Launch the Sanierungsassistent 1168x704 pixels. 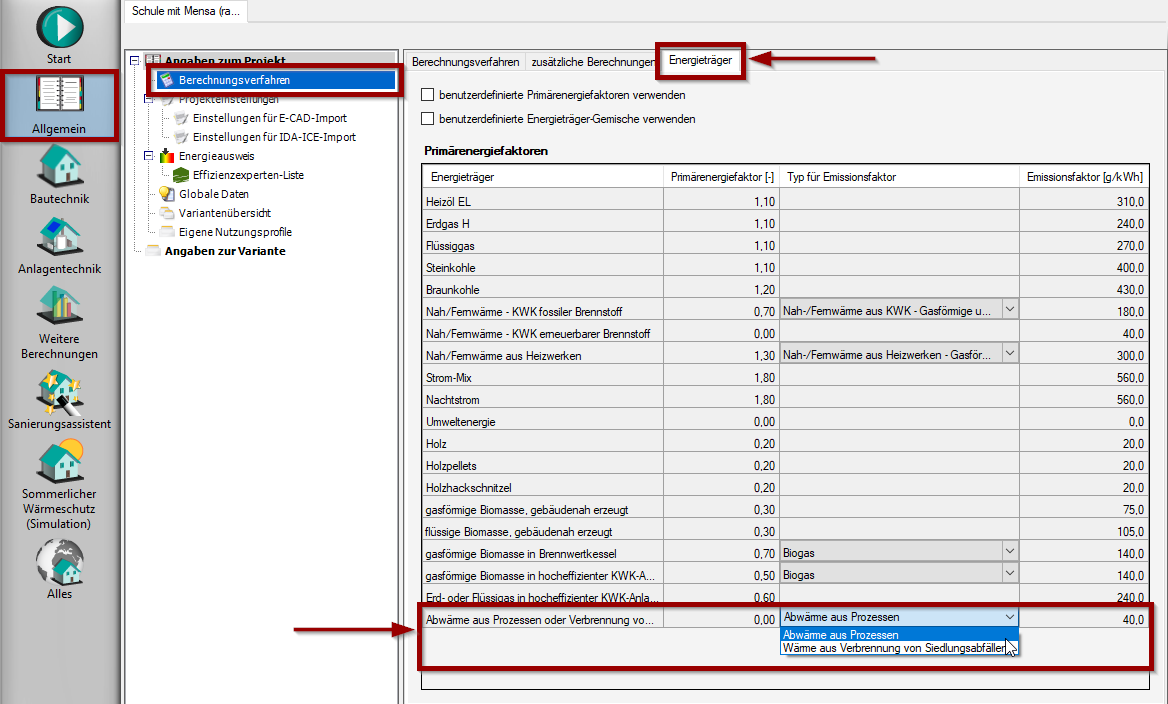[58, 398]
